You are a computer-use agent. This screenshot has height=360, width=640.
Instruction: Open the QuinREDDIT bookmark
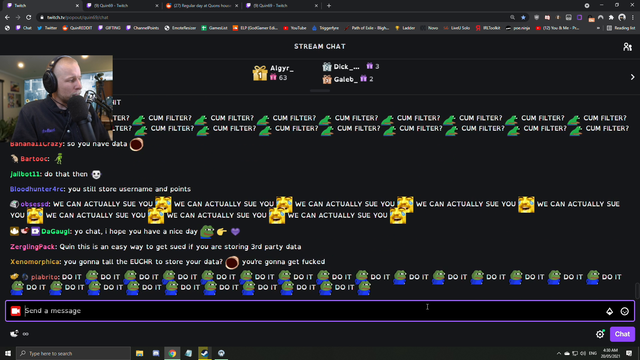coord(78,28)
